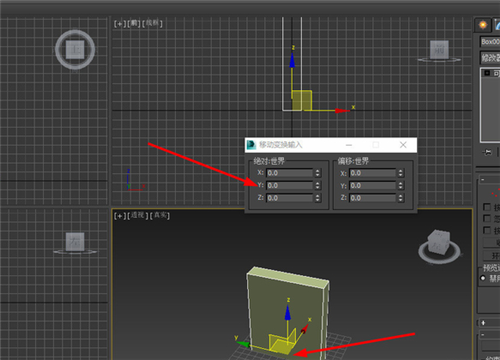Click the Box00 object name field

click(490, 42)
